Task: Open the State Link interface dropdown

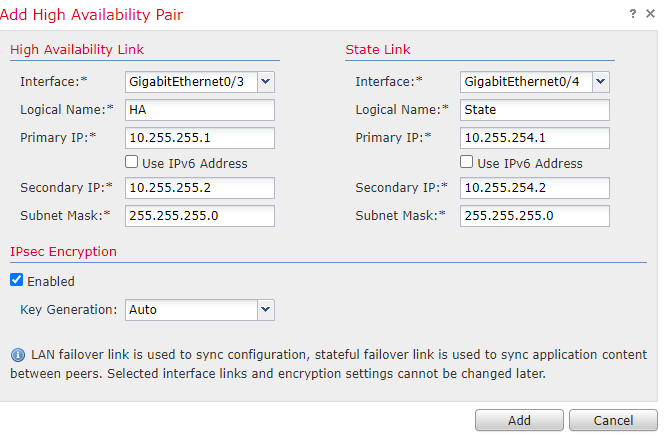Action: click(x=601, y=81)
